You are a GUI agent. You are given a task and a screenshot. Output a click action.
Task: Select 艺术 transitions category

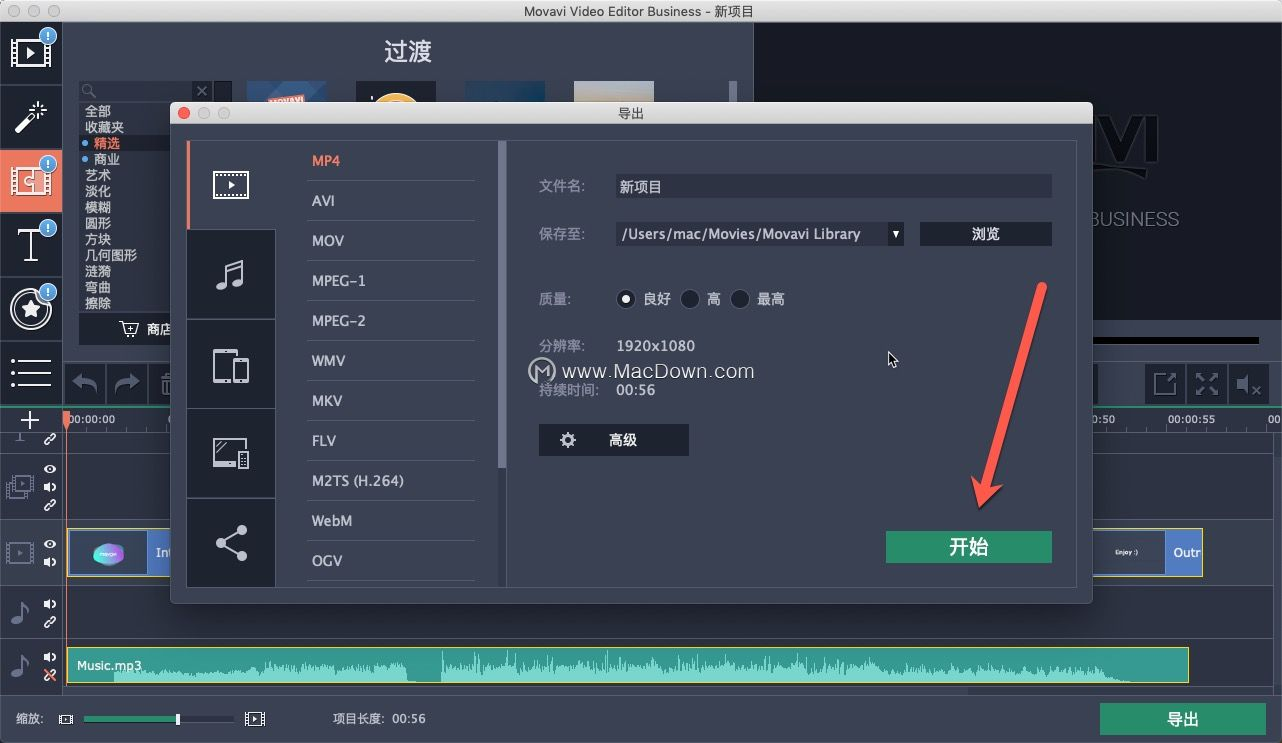click(98, 175)
